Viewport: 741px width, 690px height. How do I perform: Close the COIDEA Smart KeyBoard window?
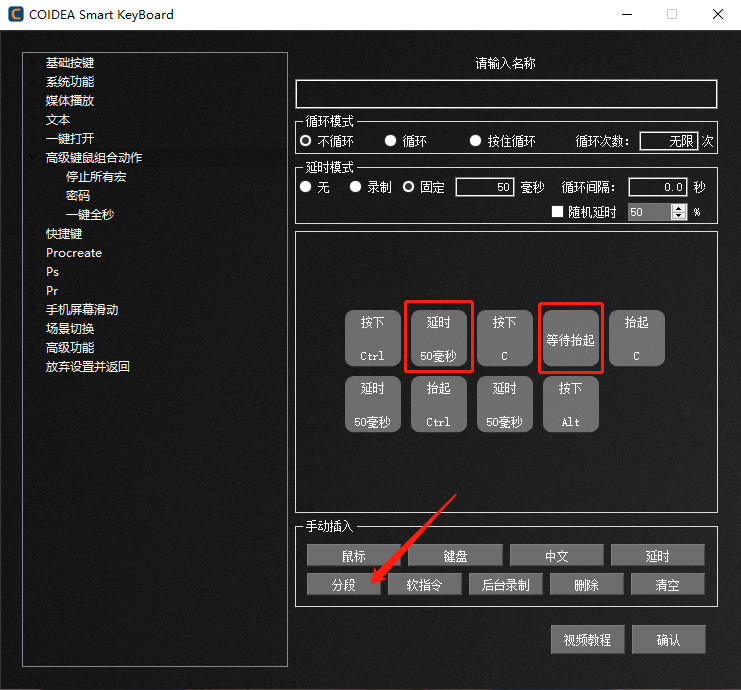coord(718,15)
